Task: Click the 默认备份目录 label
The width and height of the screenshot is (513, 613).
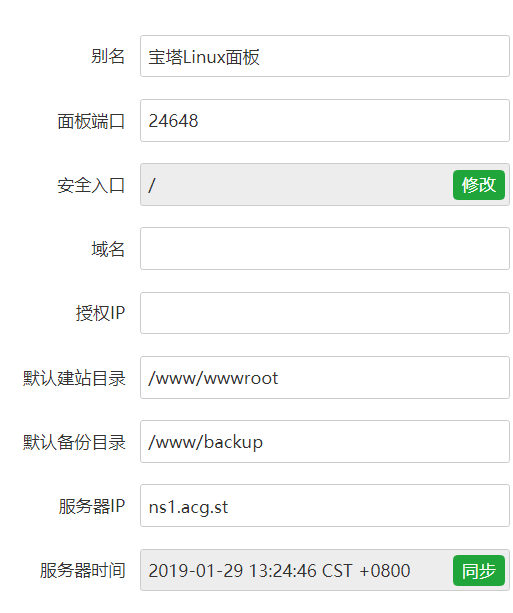Action: point(74,442)
